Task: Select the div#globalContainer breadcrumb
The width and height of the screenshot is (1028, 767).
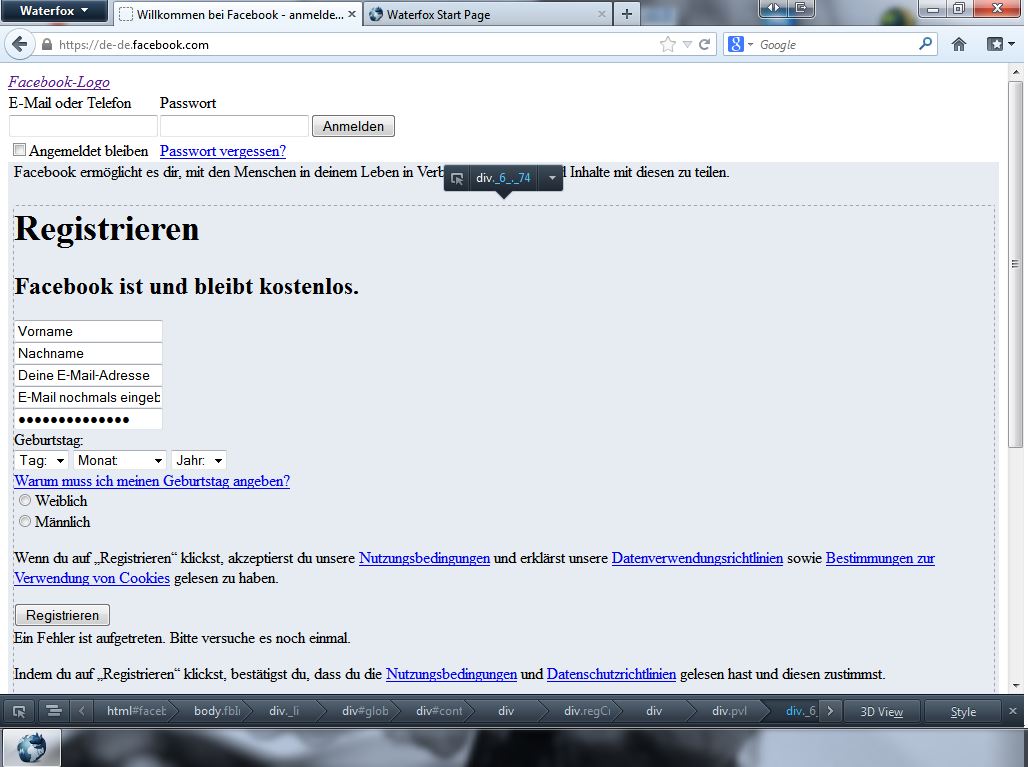Action: [x=365, y=711]
